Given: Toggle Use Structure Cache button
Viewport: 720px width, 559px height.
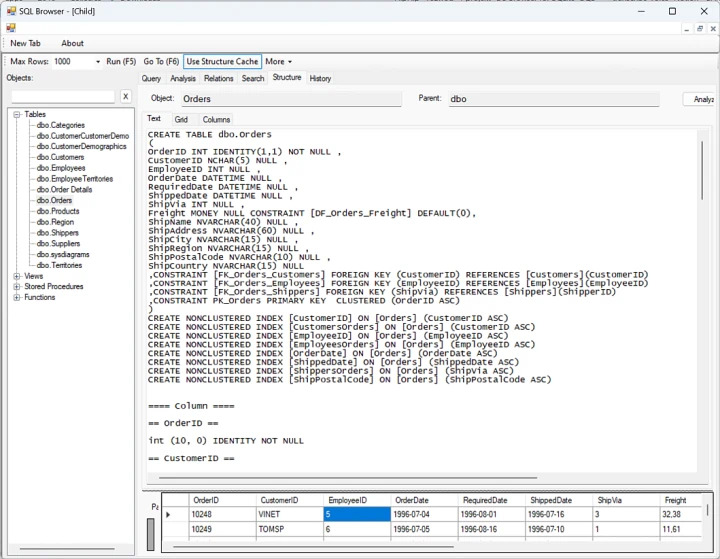Looking at the screenshot, I should [222, 62].
